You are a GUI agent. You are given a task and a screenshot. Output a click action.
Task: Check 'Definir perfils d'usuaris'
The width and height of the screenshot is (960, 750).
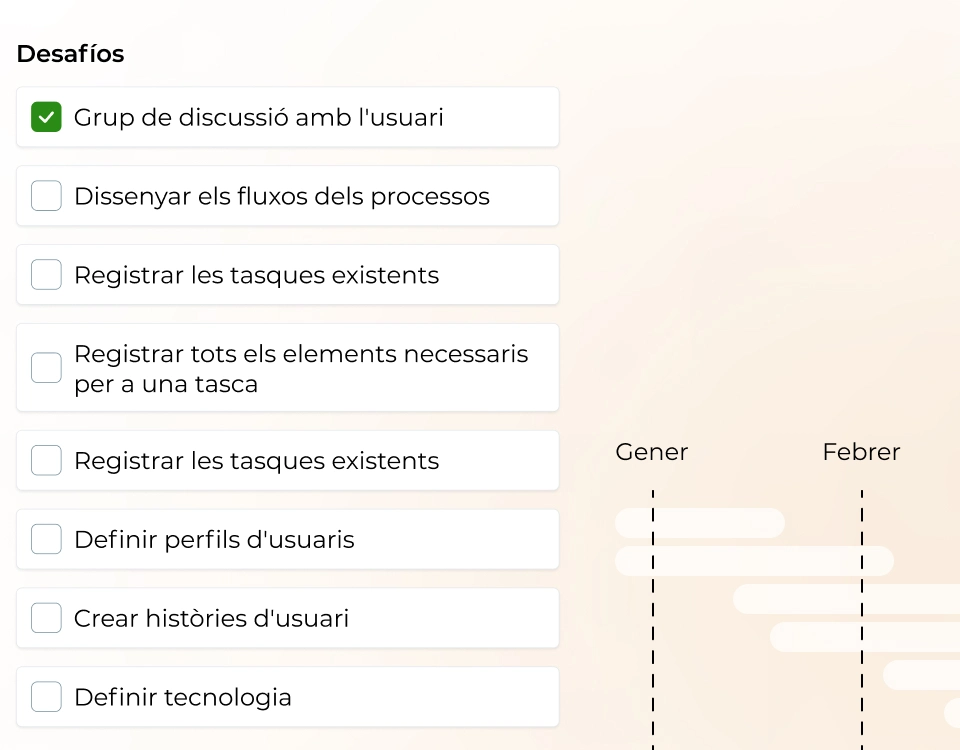point(46,539)
